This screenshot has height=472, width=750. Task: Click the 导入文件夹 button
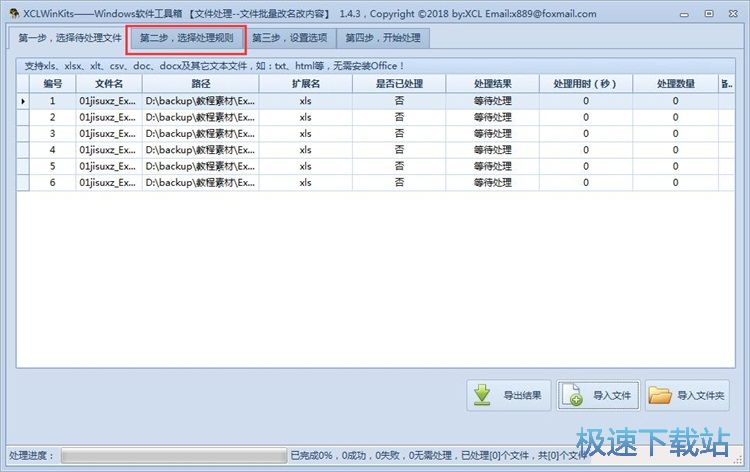(687, 395)
